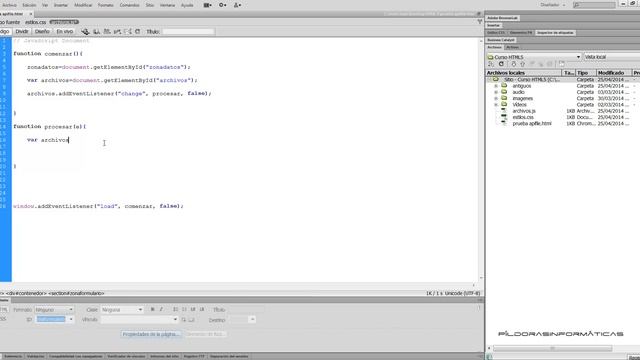Open the Edición menu
The width and height of the screenshot is (640, 360).
tap(29, 5)
